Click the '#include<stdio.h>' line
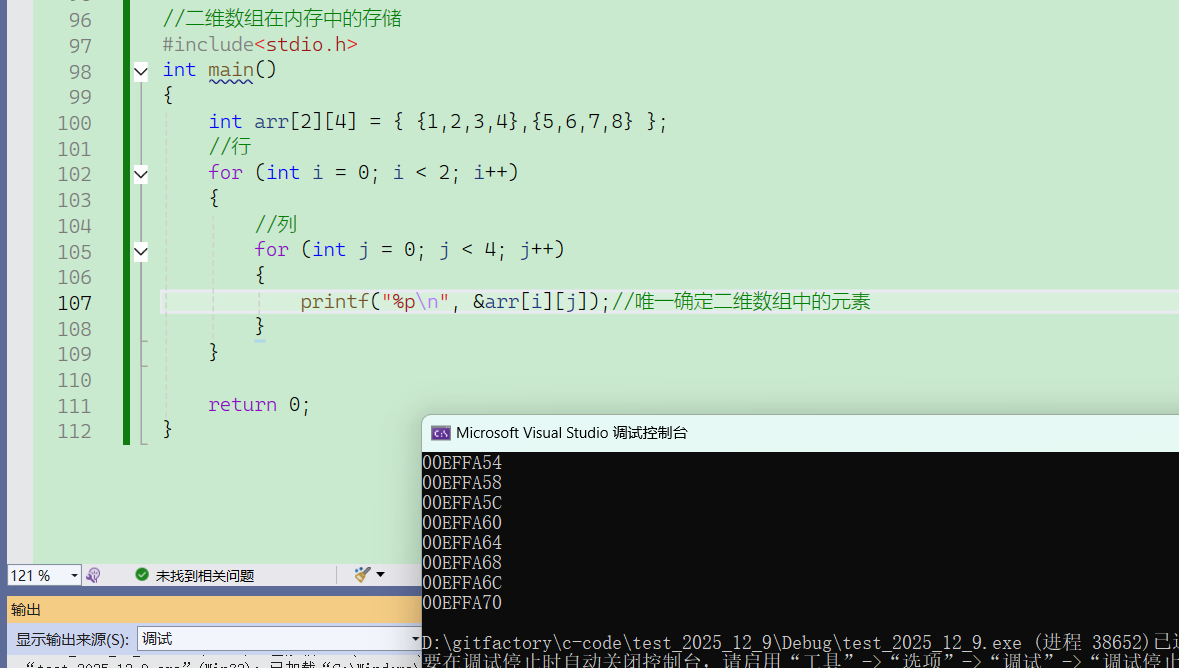The width and height of the screenshot is (1179, 668). (260, 45)
